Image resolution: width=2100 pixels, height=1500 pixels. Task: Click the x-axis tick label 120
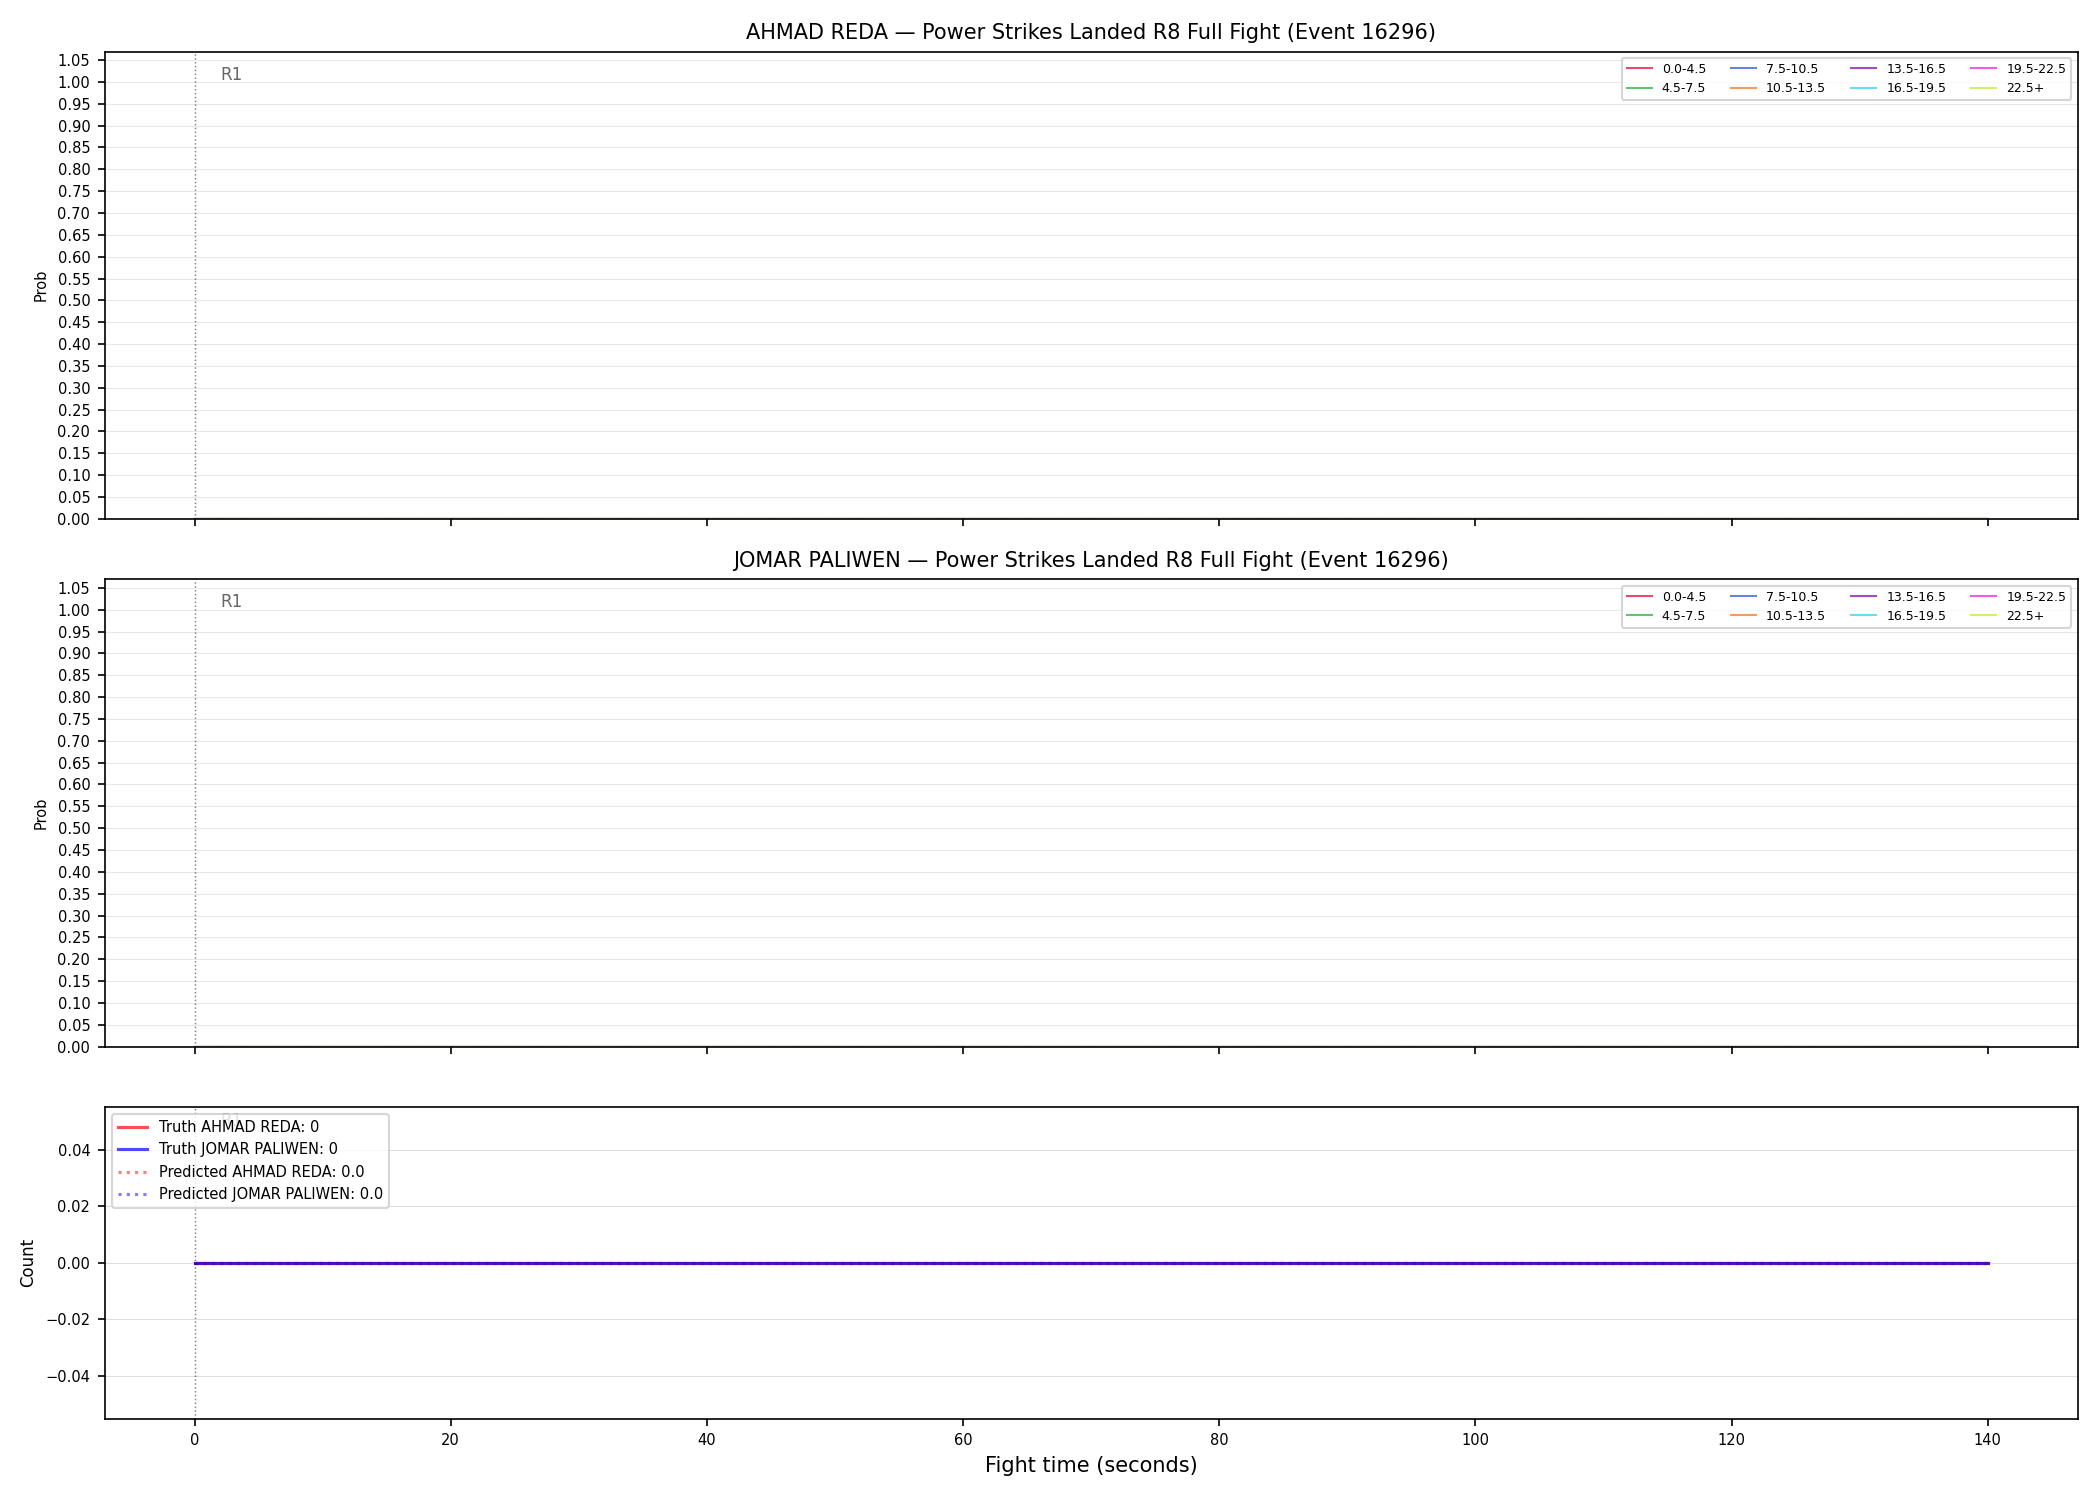point(1731,1440)
